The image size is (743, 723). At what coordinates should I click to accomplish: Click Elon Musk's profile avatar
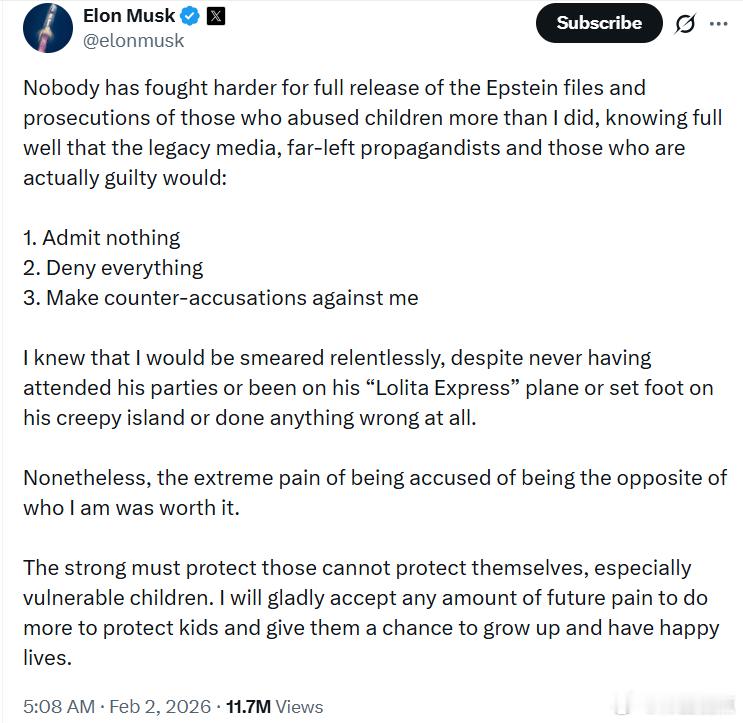pyautogui.click(x=47, y=27)
